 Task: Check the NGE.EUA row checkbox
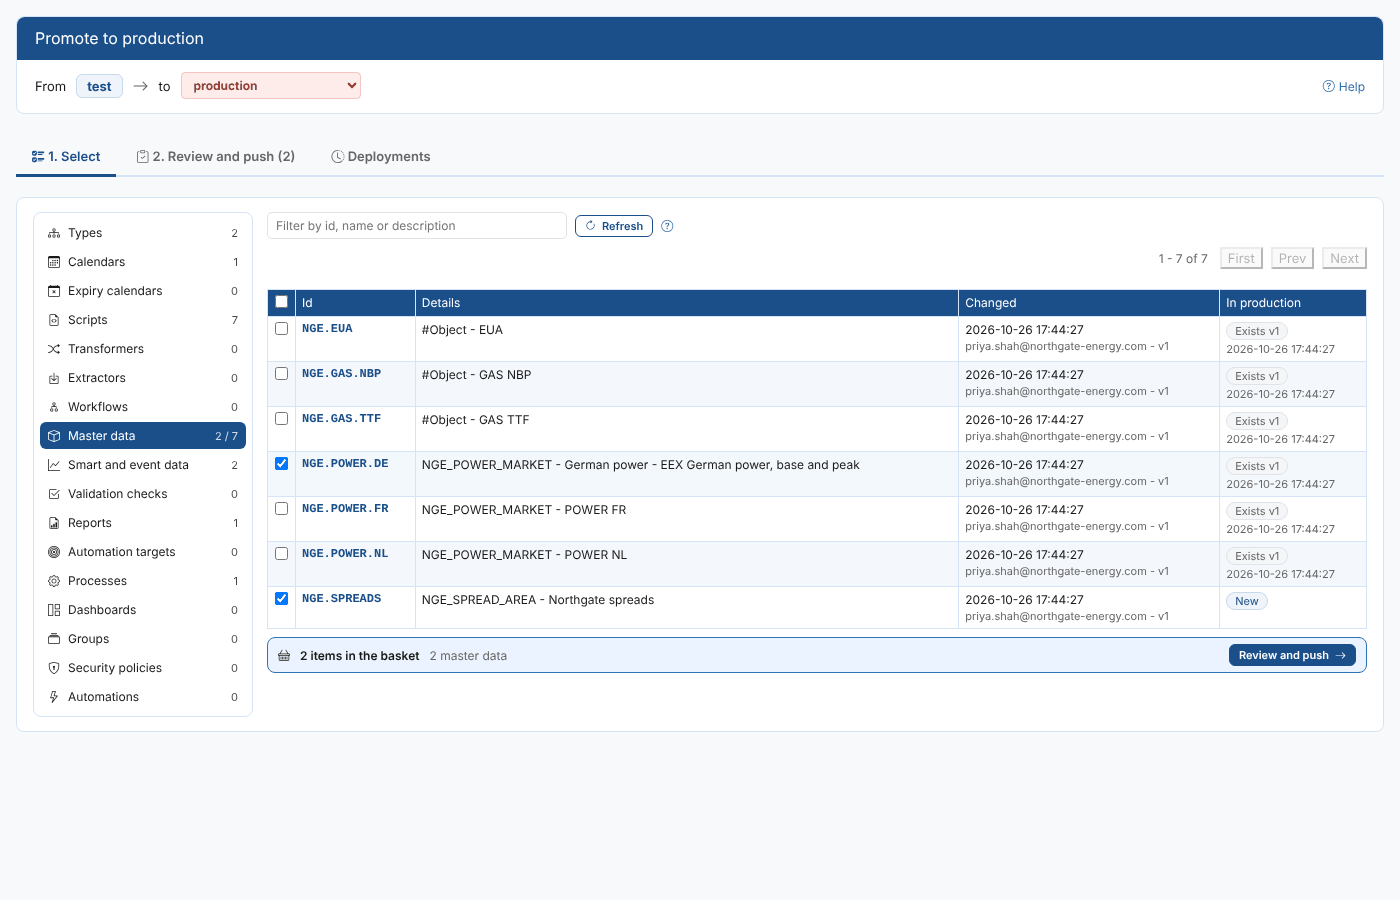click(281, 329)
